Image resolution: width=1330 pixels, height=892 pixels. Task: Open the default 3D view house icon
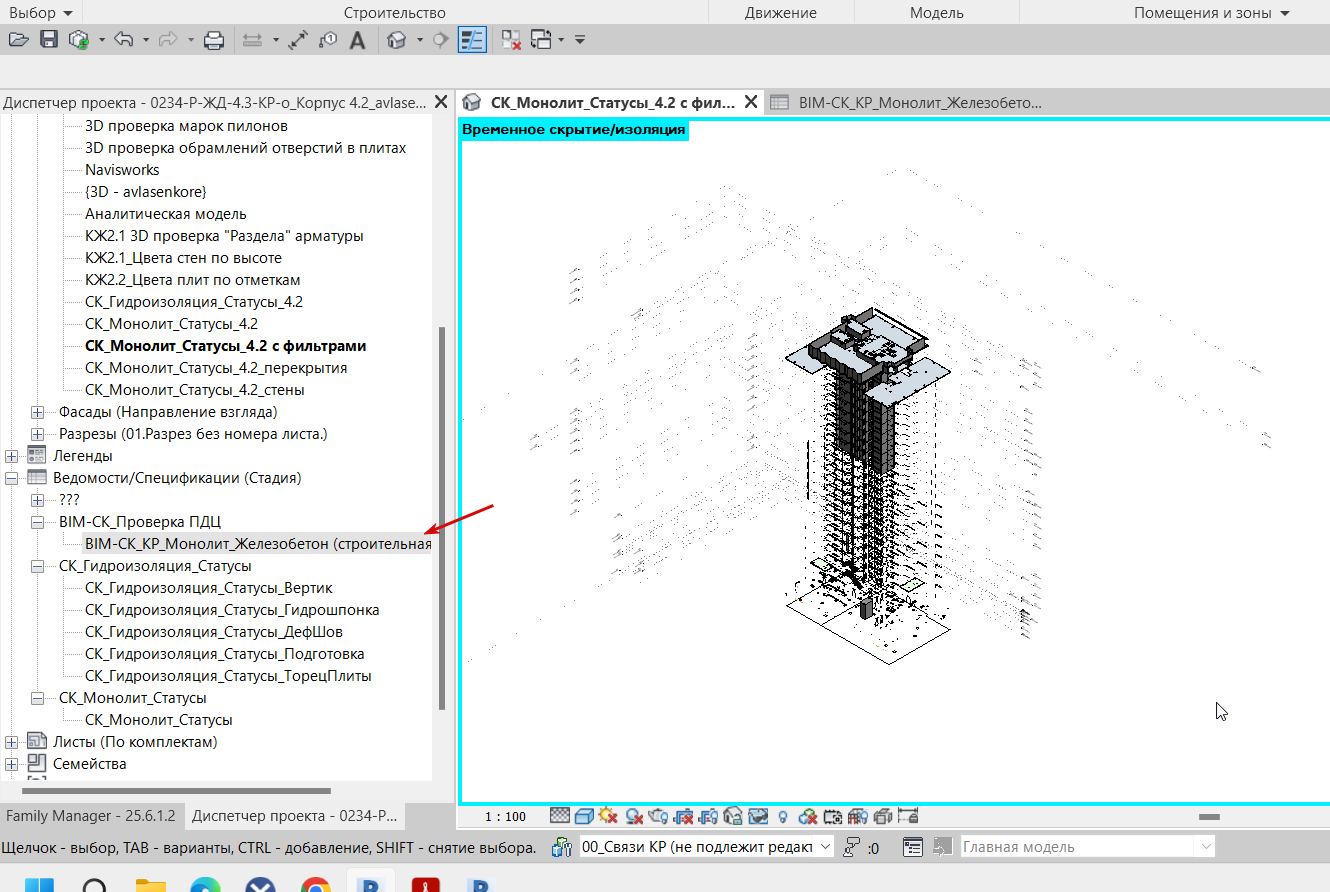click(x=397, y=40)
